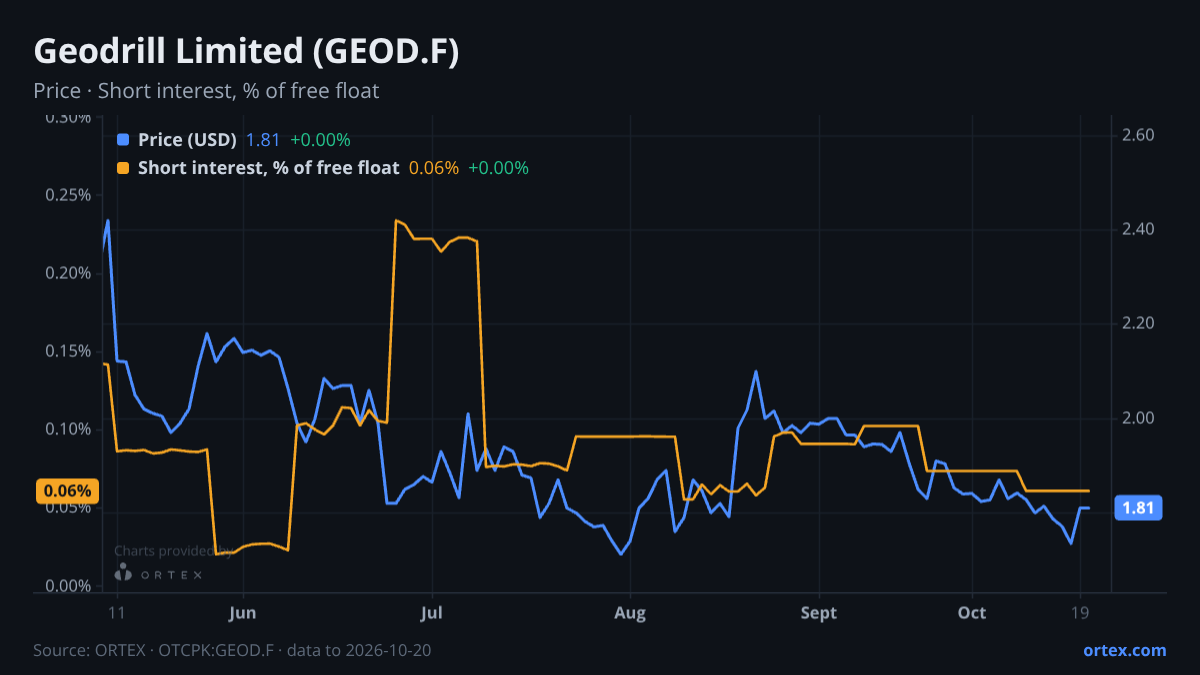Viewport: 1200px width, 675px height.
Task: Click the 0.00% left axis label
Action: point(66,585)
